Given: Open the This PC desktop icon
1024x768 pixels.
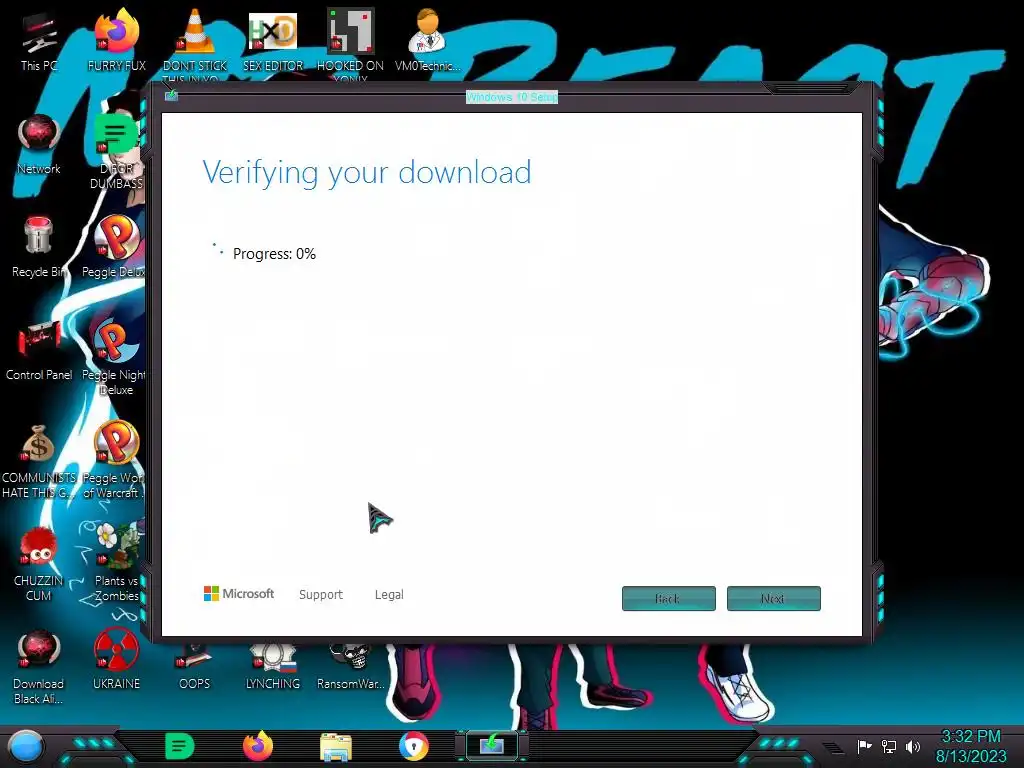Looking at the screenshot, I should point(39,42).
